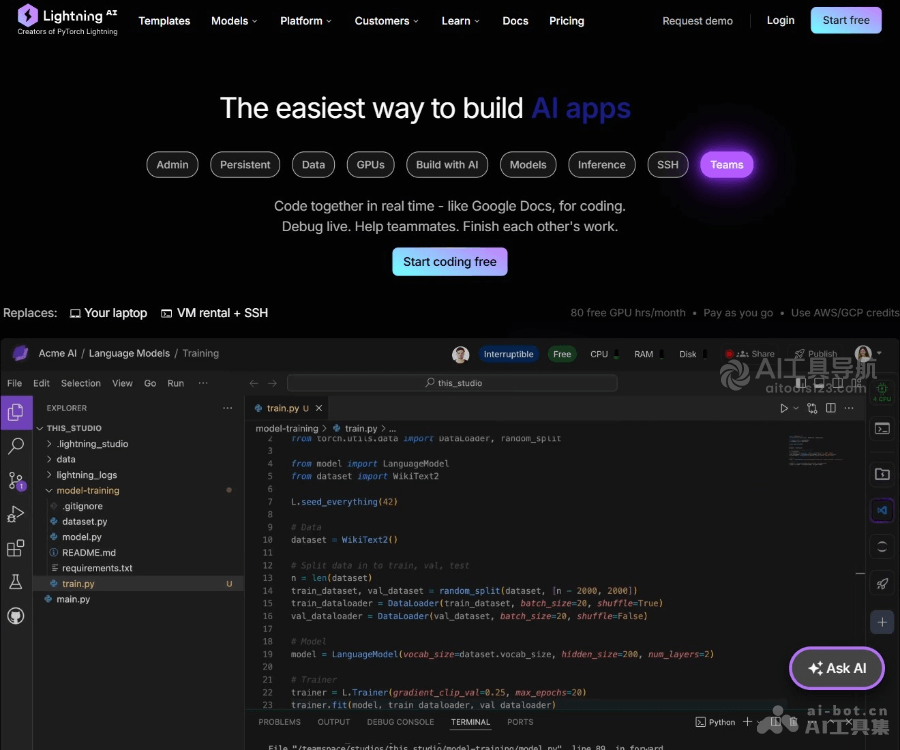Expand the data folder
The height and width of the screenshot is (750, 900).
tap(61, 459)
